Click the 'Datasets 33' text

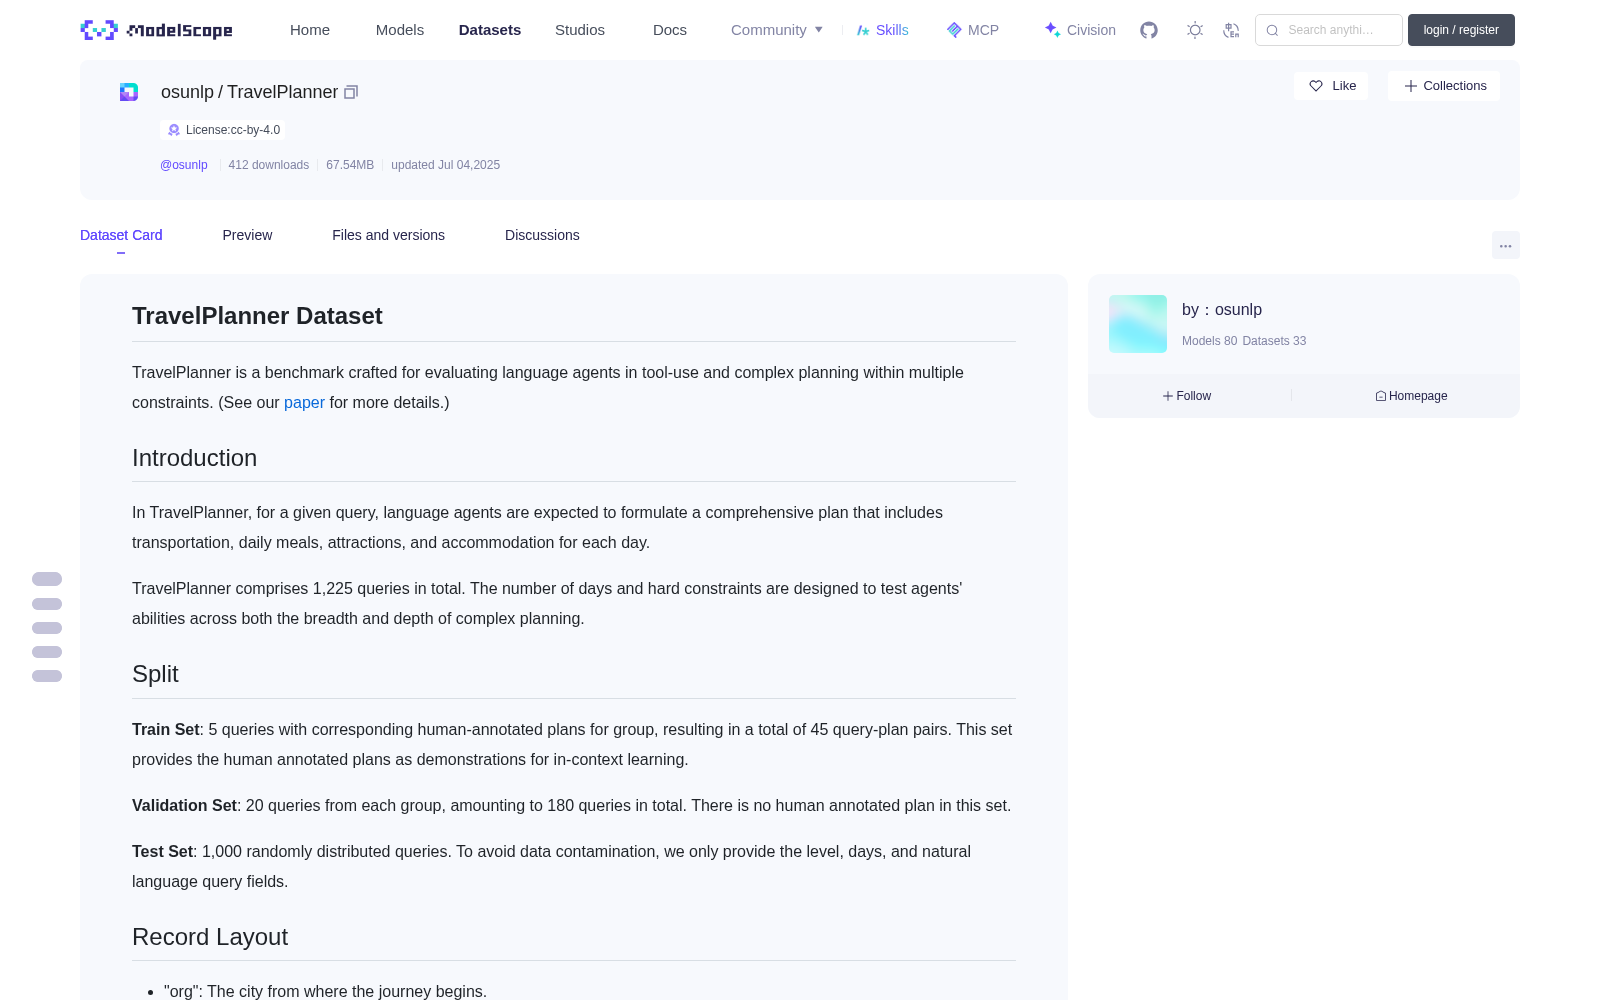coord(1274,341)
